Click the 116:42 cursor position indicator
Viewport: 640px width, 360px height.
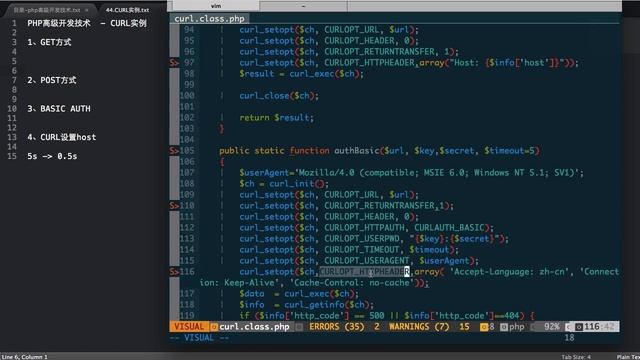[599, 327]
